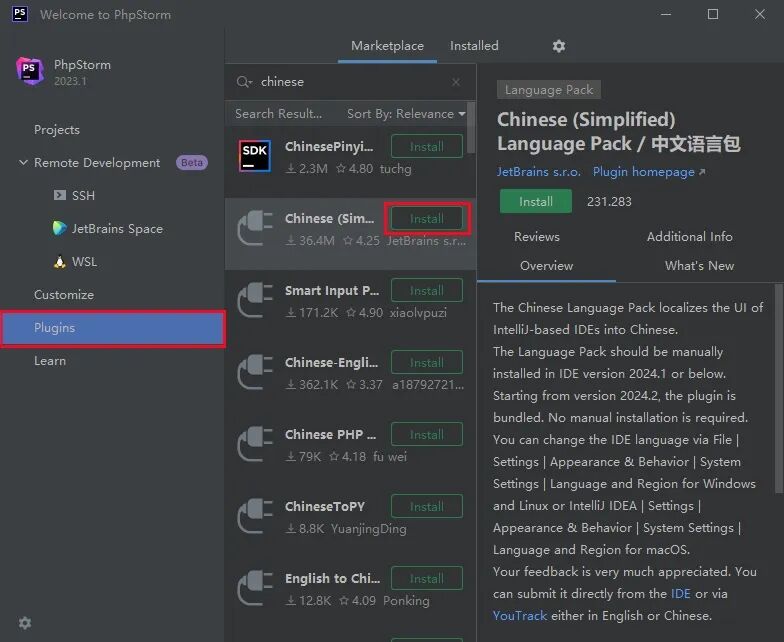784x642 pixels.
Task: Click the WSL penguin icon
Action: coord(60,262)
